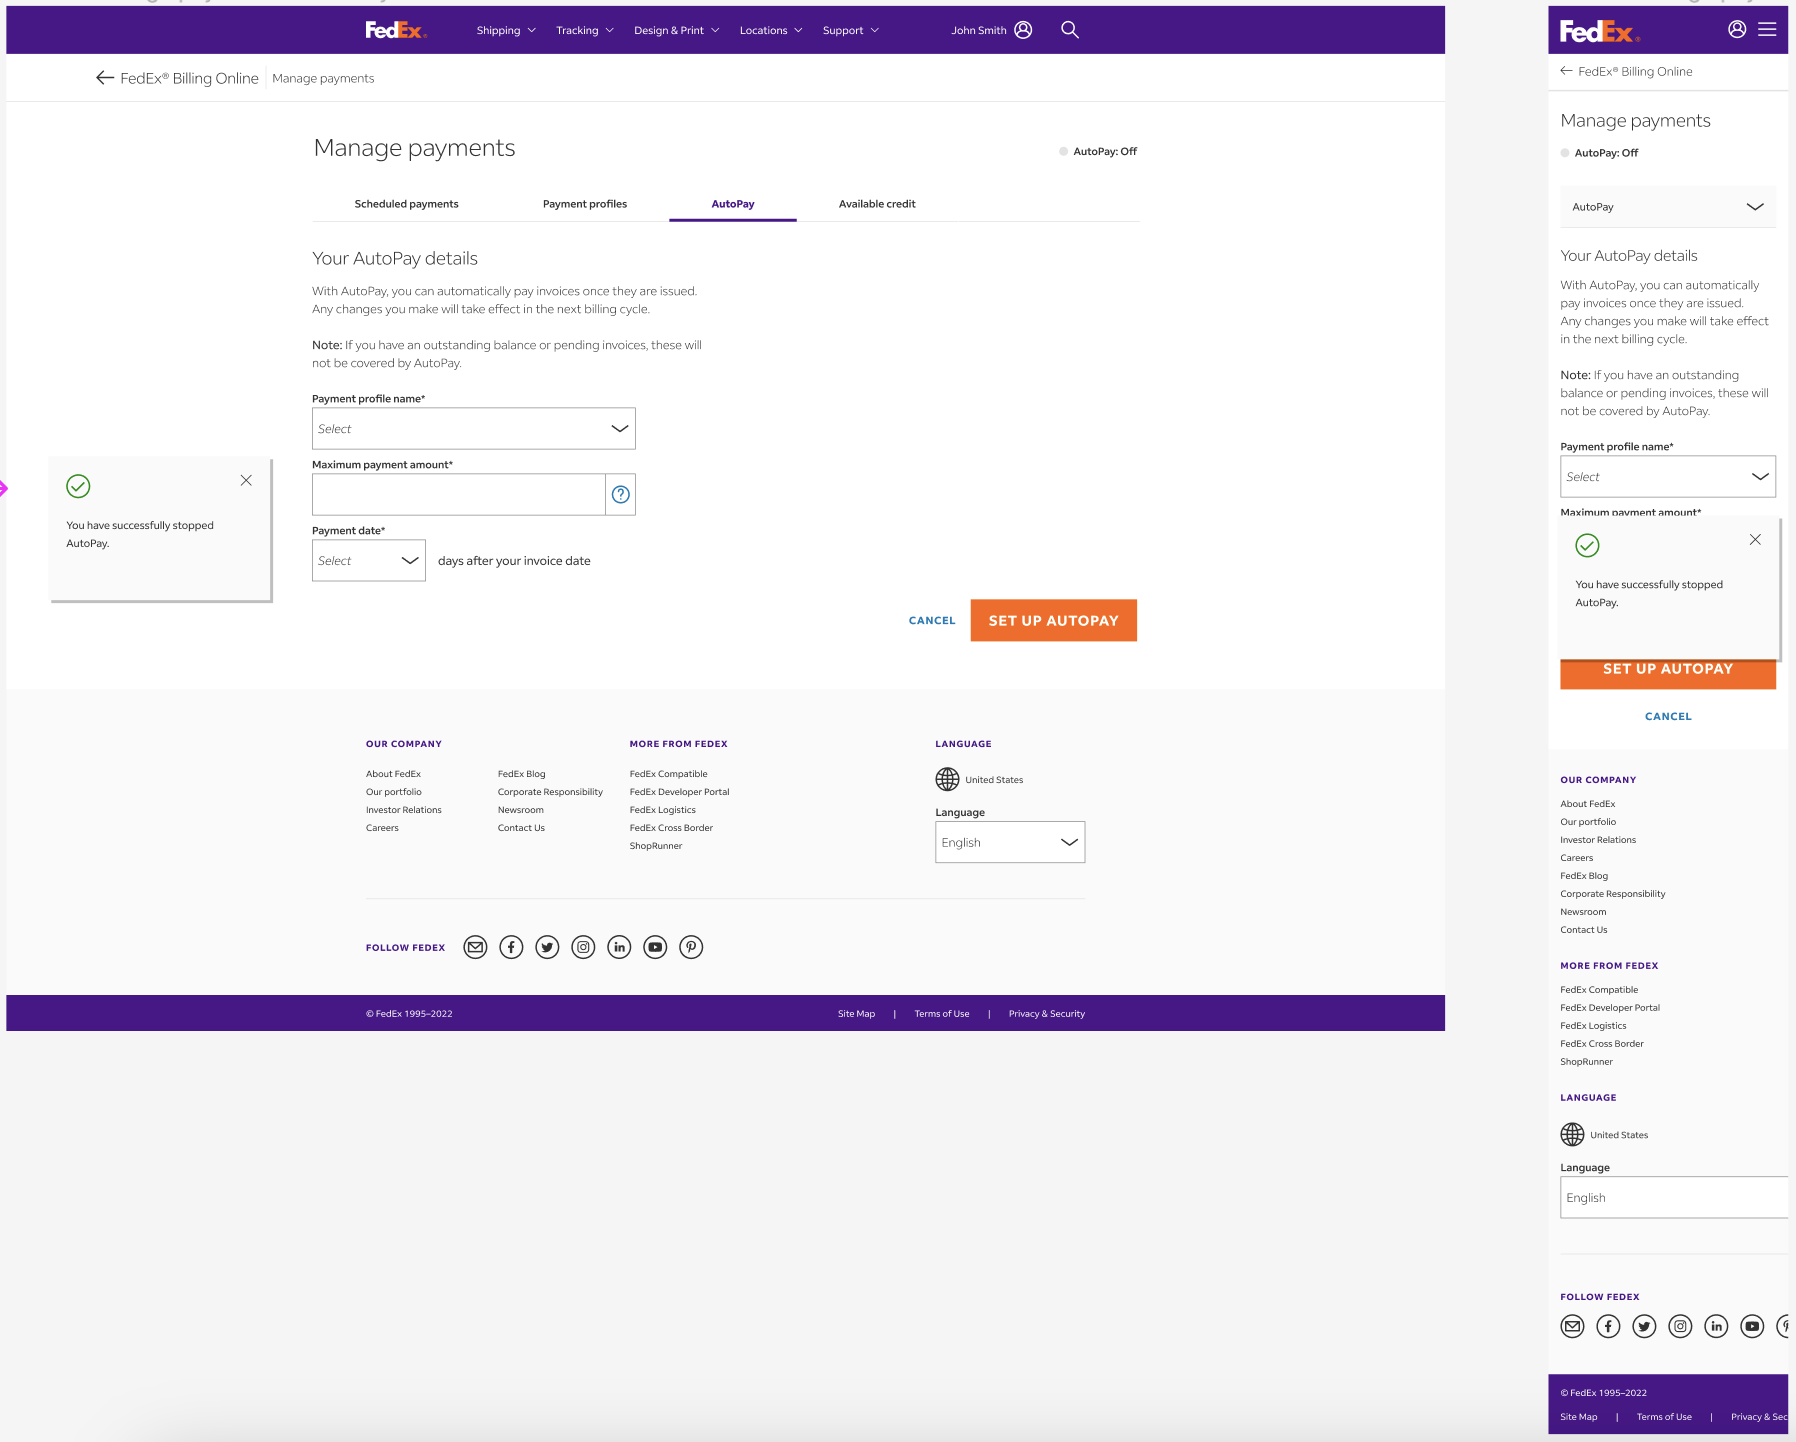Click the YouTube icon in the footer
1796x1442 pixels.
coord(655,946)
